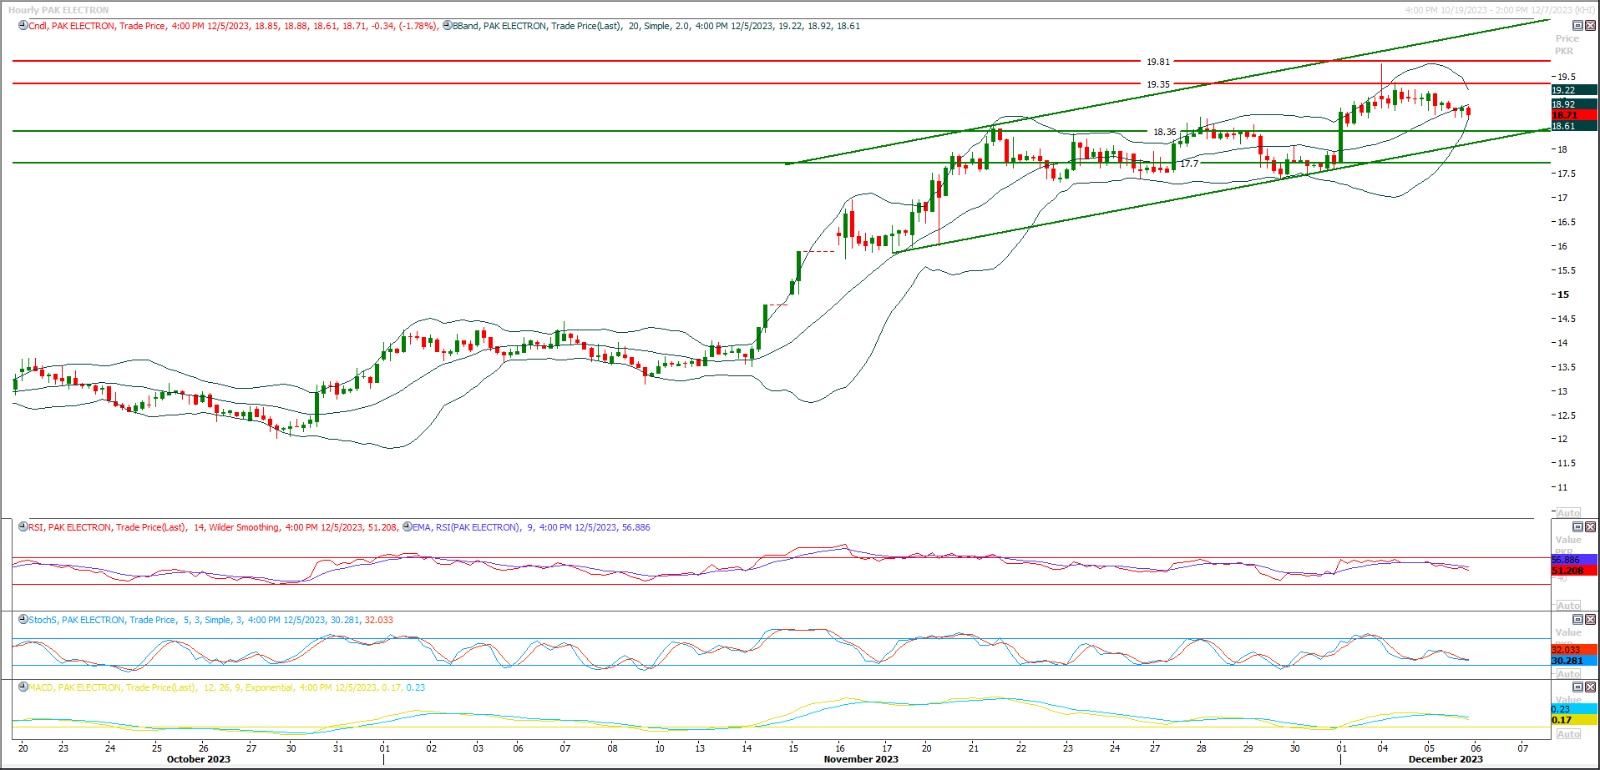
Task: Toggle Auto scaling on the price axis
Action: pyautogui.click(x=1568, y=513)
